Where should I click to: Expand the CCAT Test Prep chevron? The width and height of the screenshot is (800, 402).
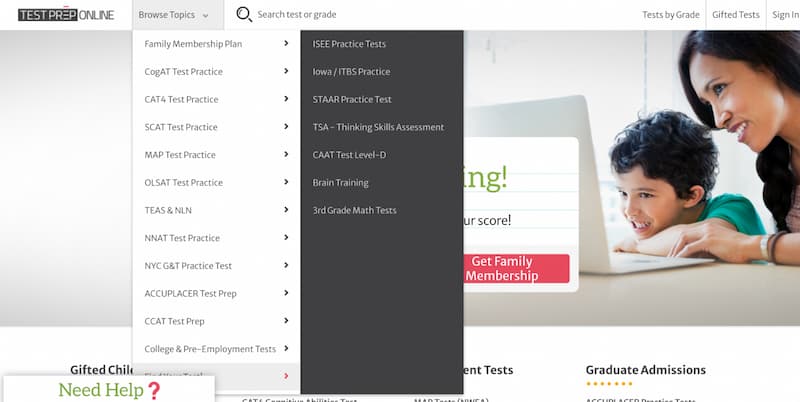coord(286,320)
